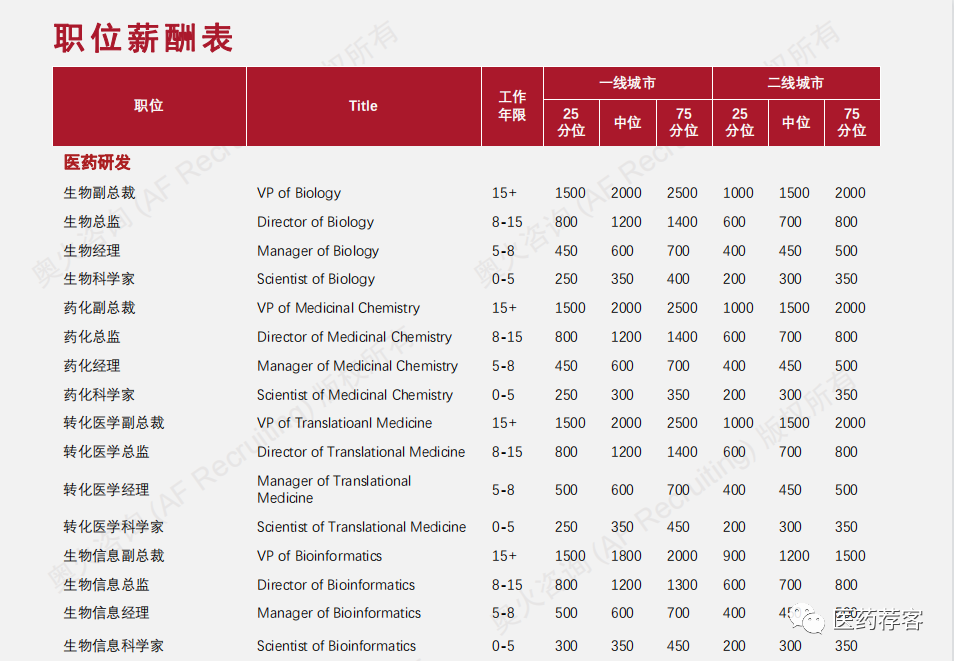This screenshot has width=954, height=661.
Task: Click the VP of Bioinformatics title
Action: (x=319, y=556)
